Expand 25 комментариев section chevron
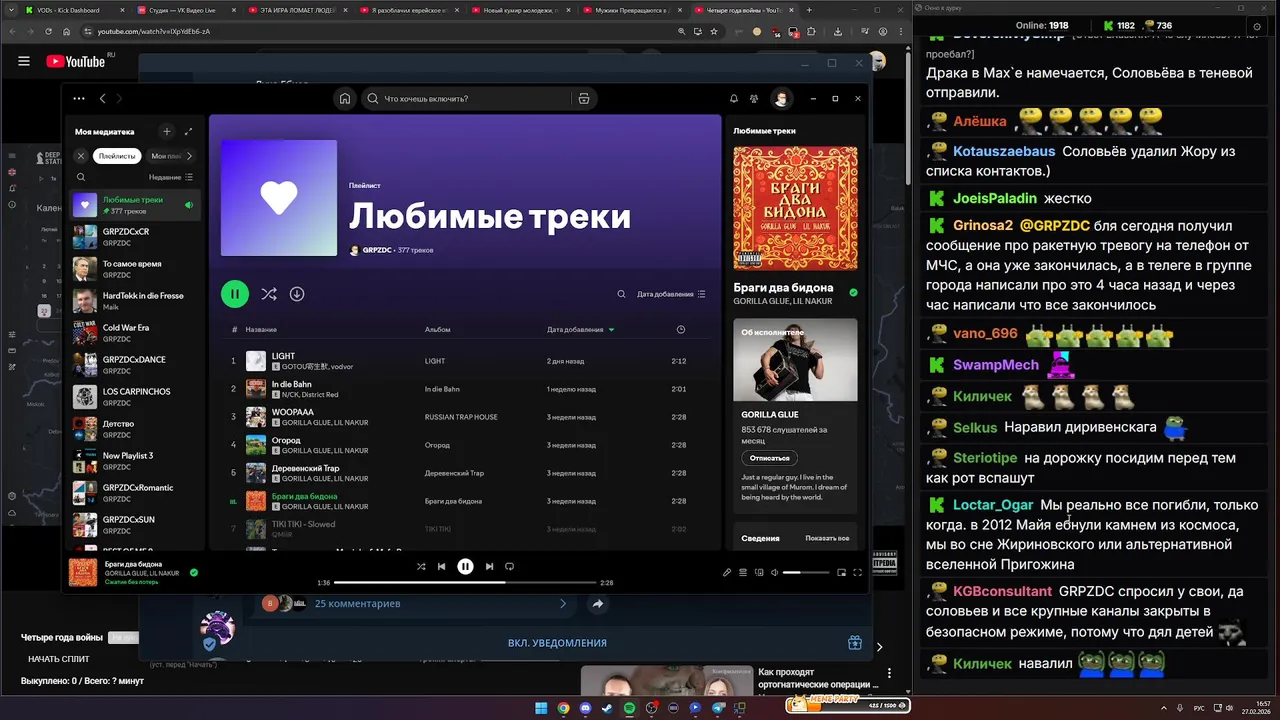This screenshot has height=720, width=1280. coord(563,604)
